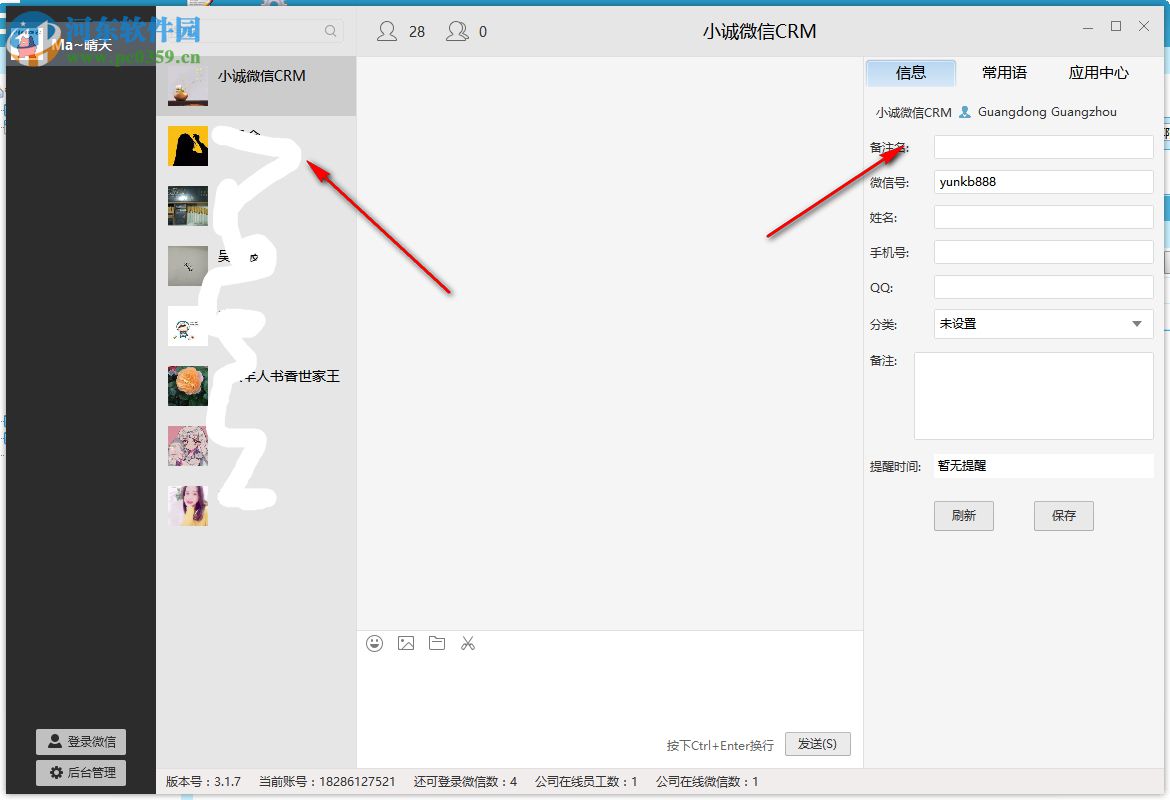Click the 小诚微信CRM window title
Image resolution: width=1170 pixels, height=800 pixels.
coord(760,31)
